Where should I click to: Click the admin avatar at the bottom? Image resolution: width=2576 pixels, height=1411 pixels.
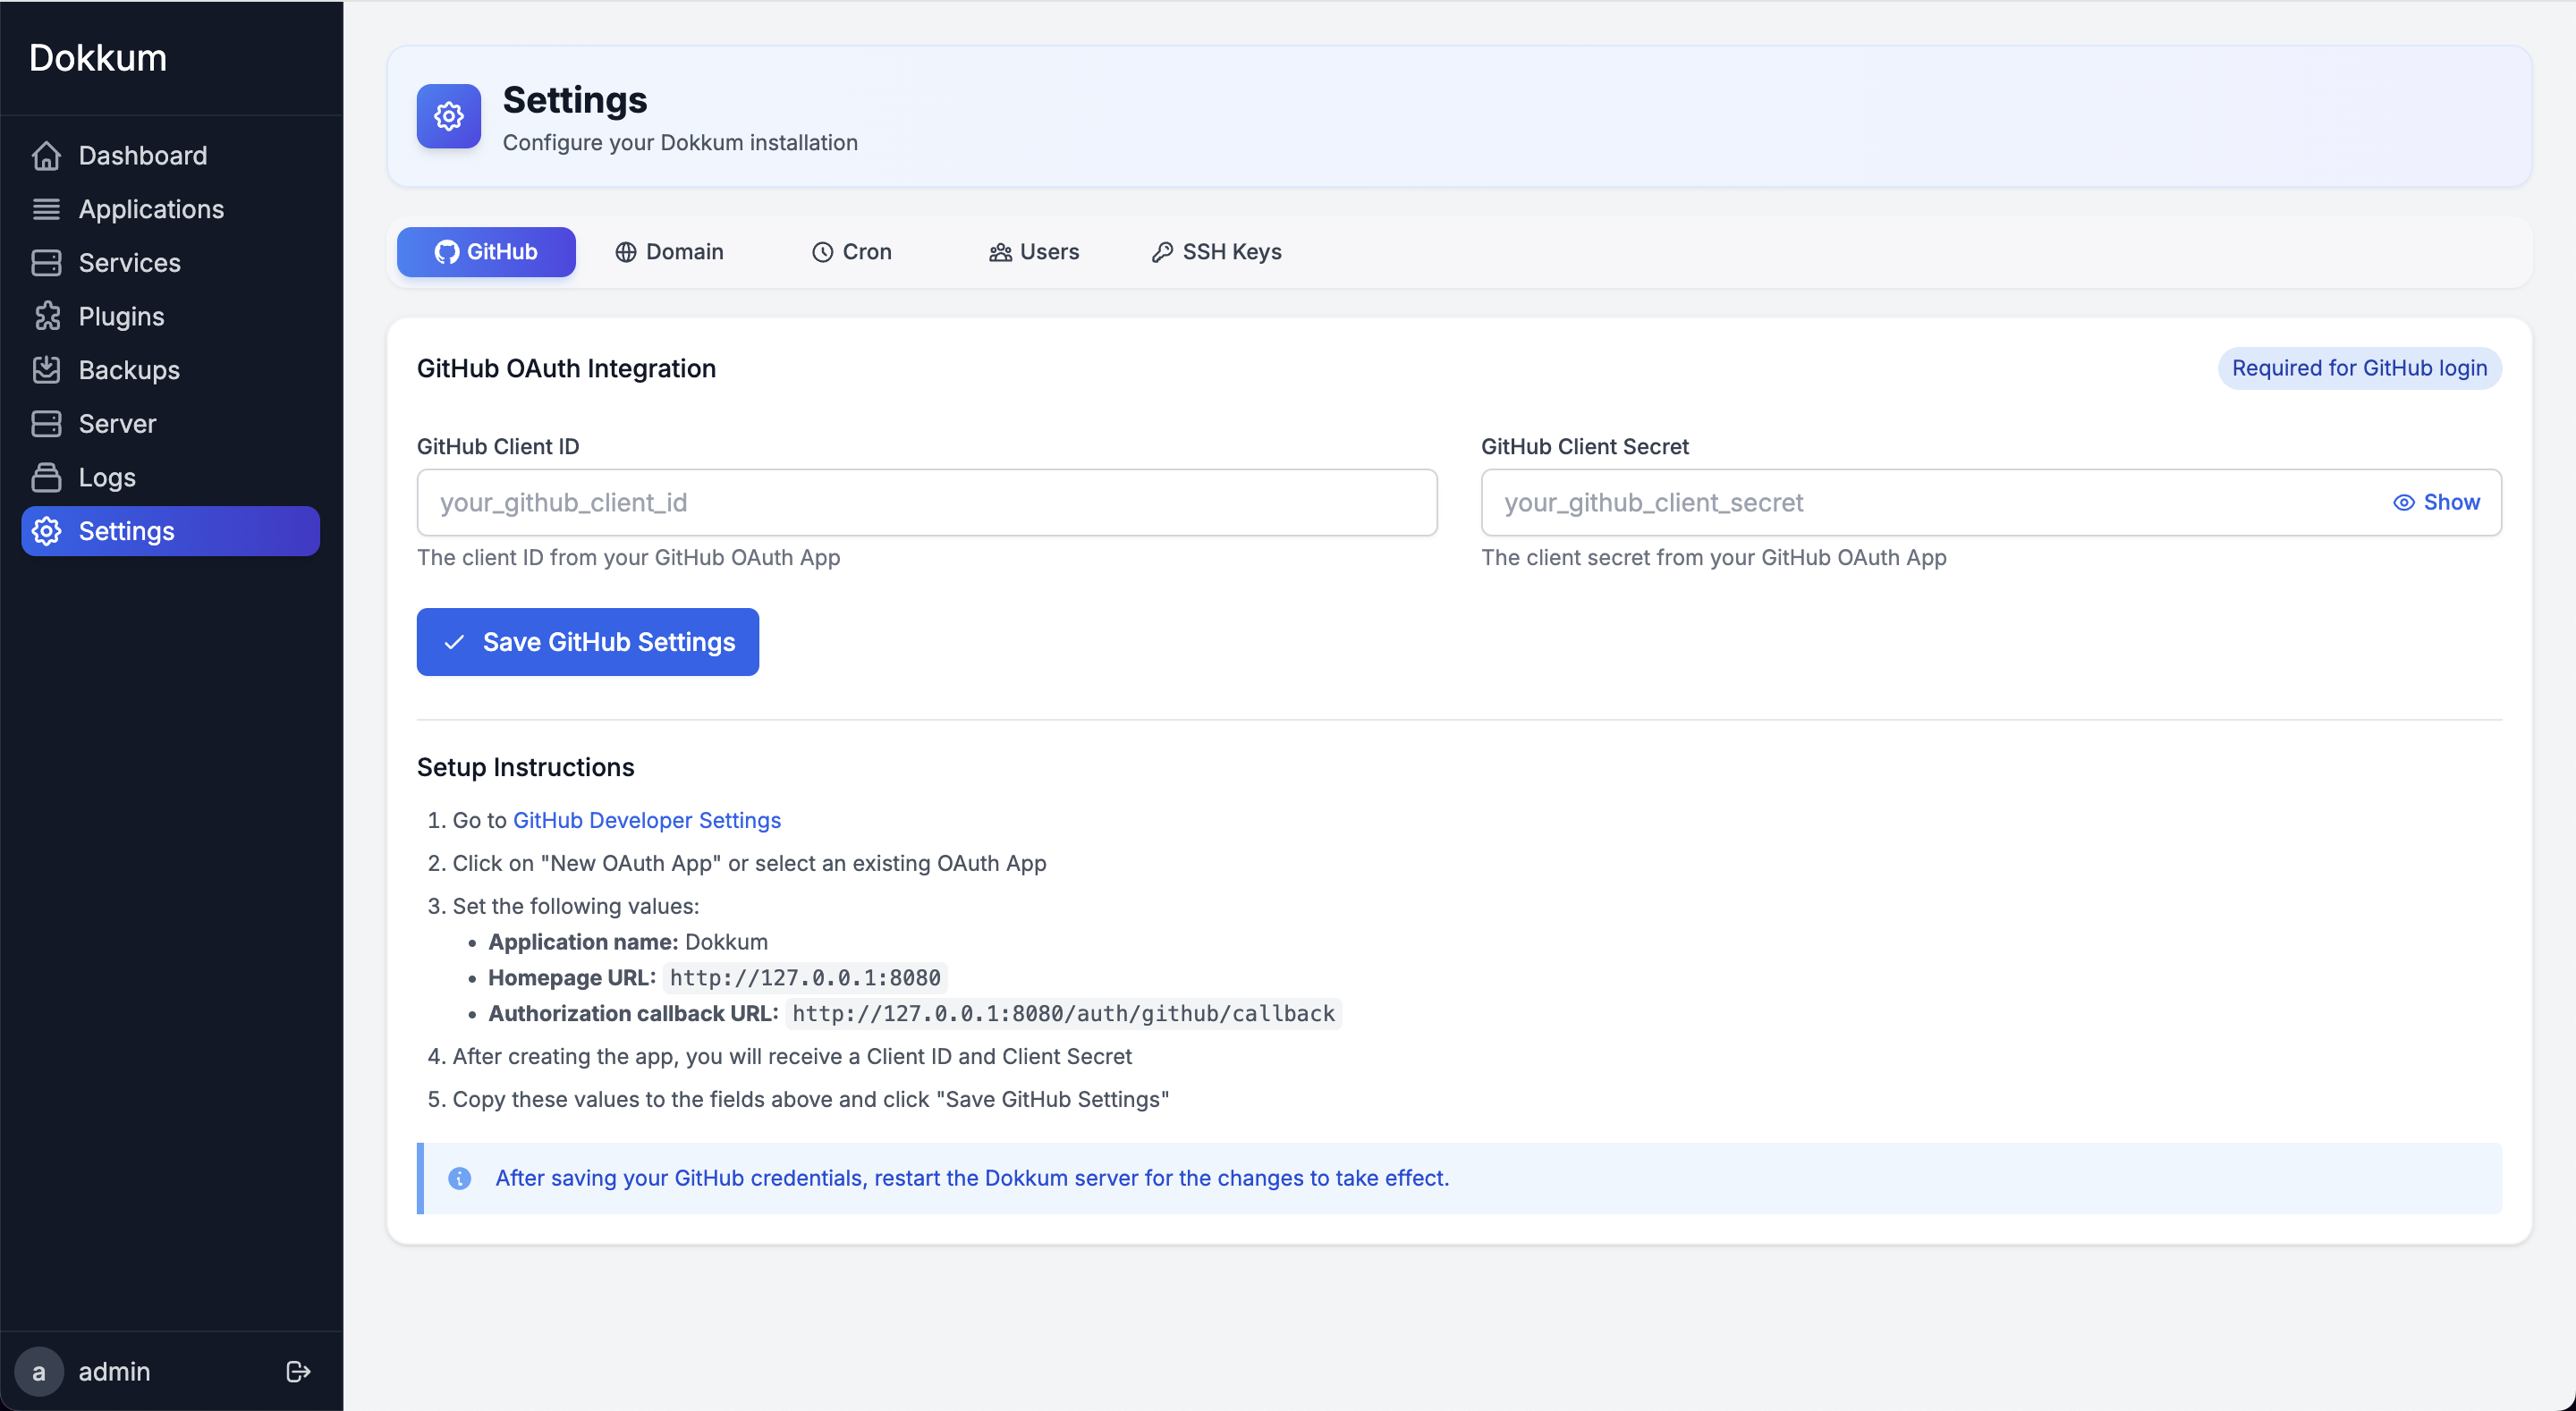pyautogui.click(x=39, y=1371)
